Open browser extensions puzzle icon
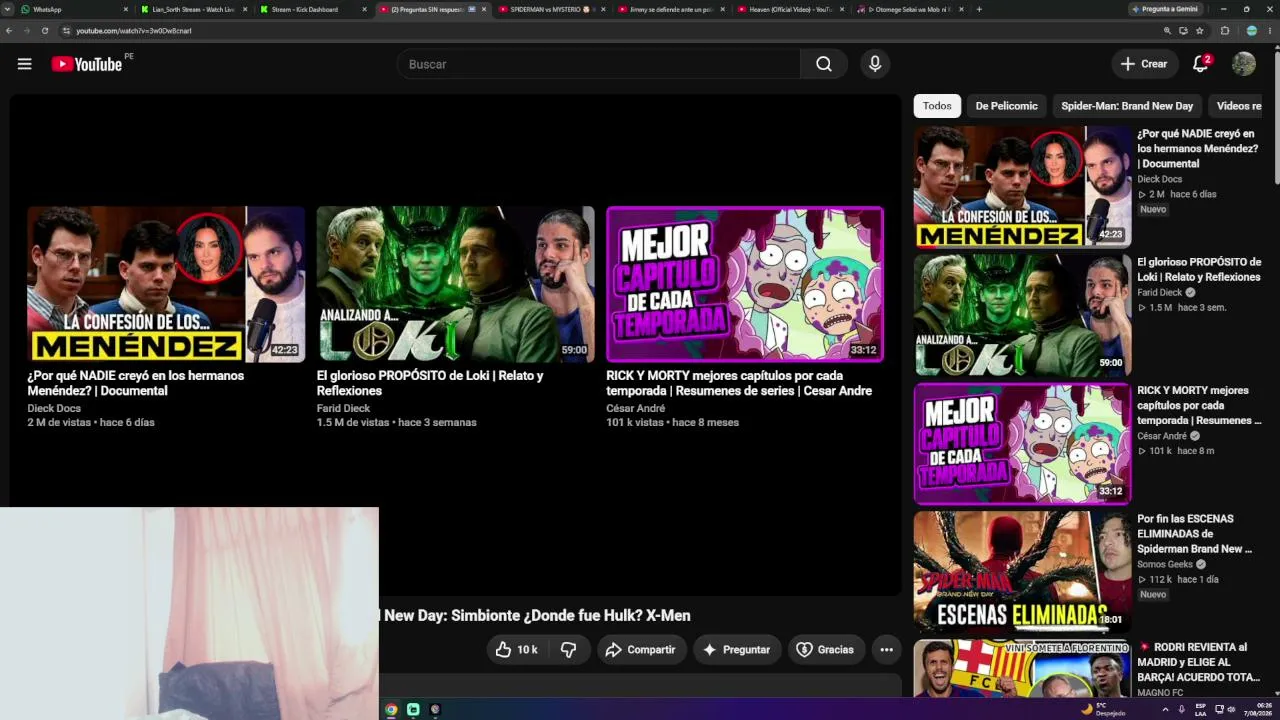This screenshot has height=720, width=1280. point(1225,31)
